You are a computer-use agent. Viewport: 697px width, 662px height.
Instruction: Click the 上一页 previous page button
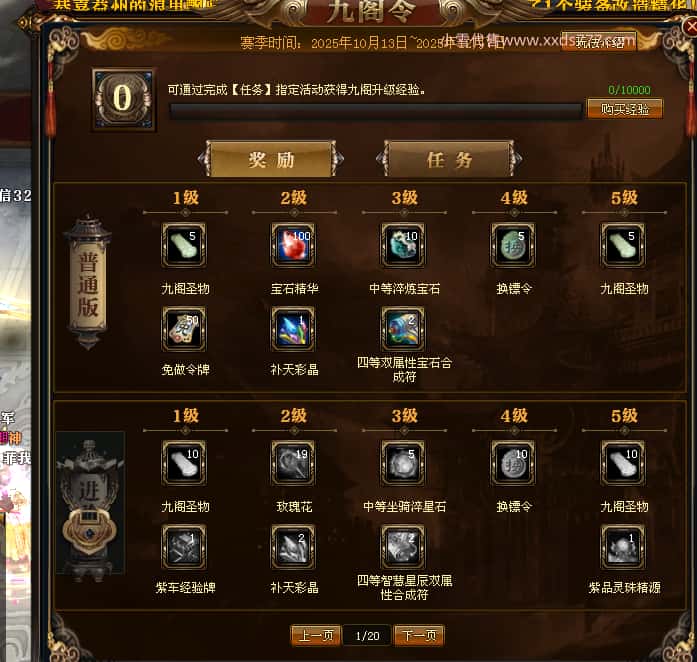point(316,635)
